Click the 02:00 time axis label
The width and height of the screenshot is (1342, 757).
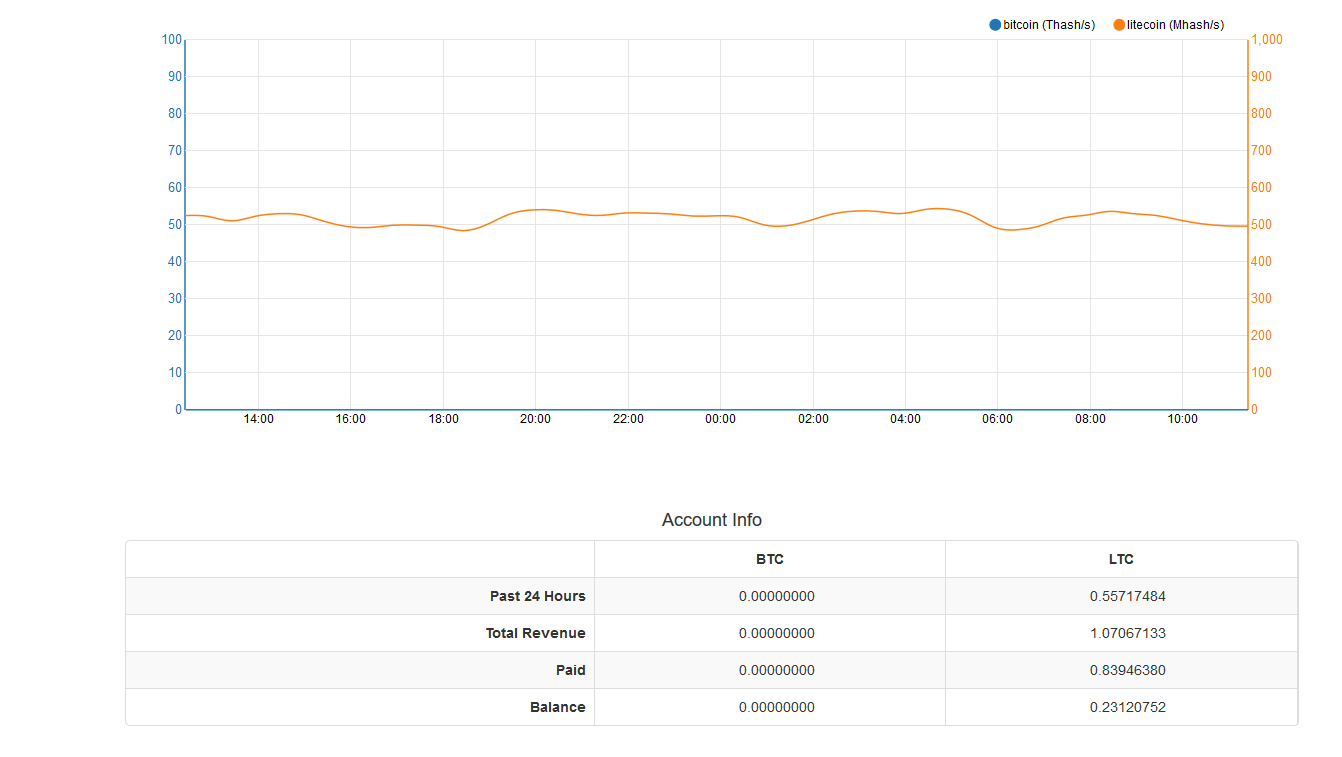[813, 419]
